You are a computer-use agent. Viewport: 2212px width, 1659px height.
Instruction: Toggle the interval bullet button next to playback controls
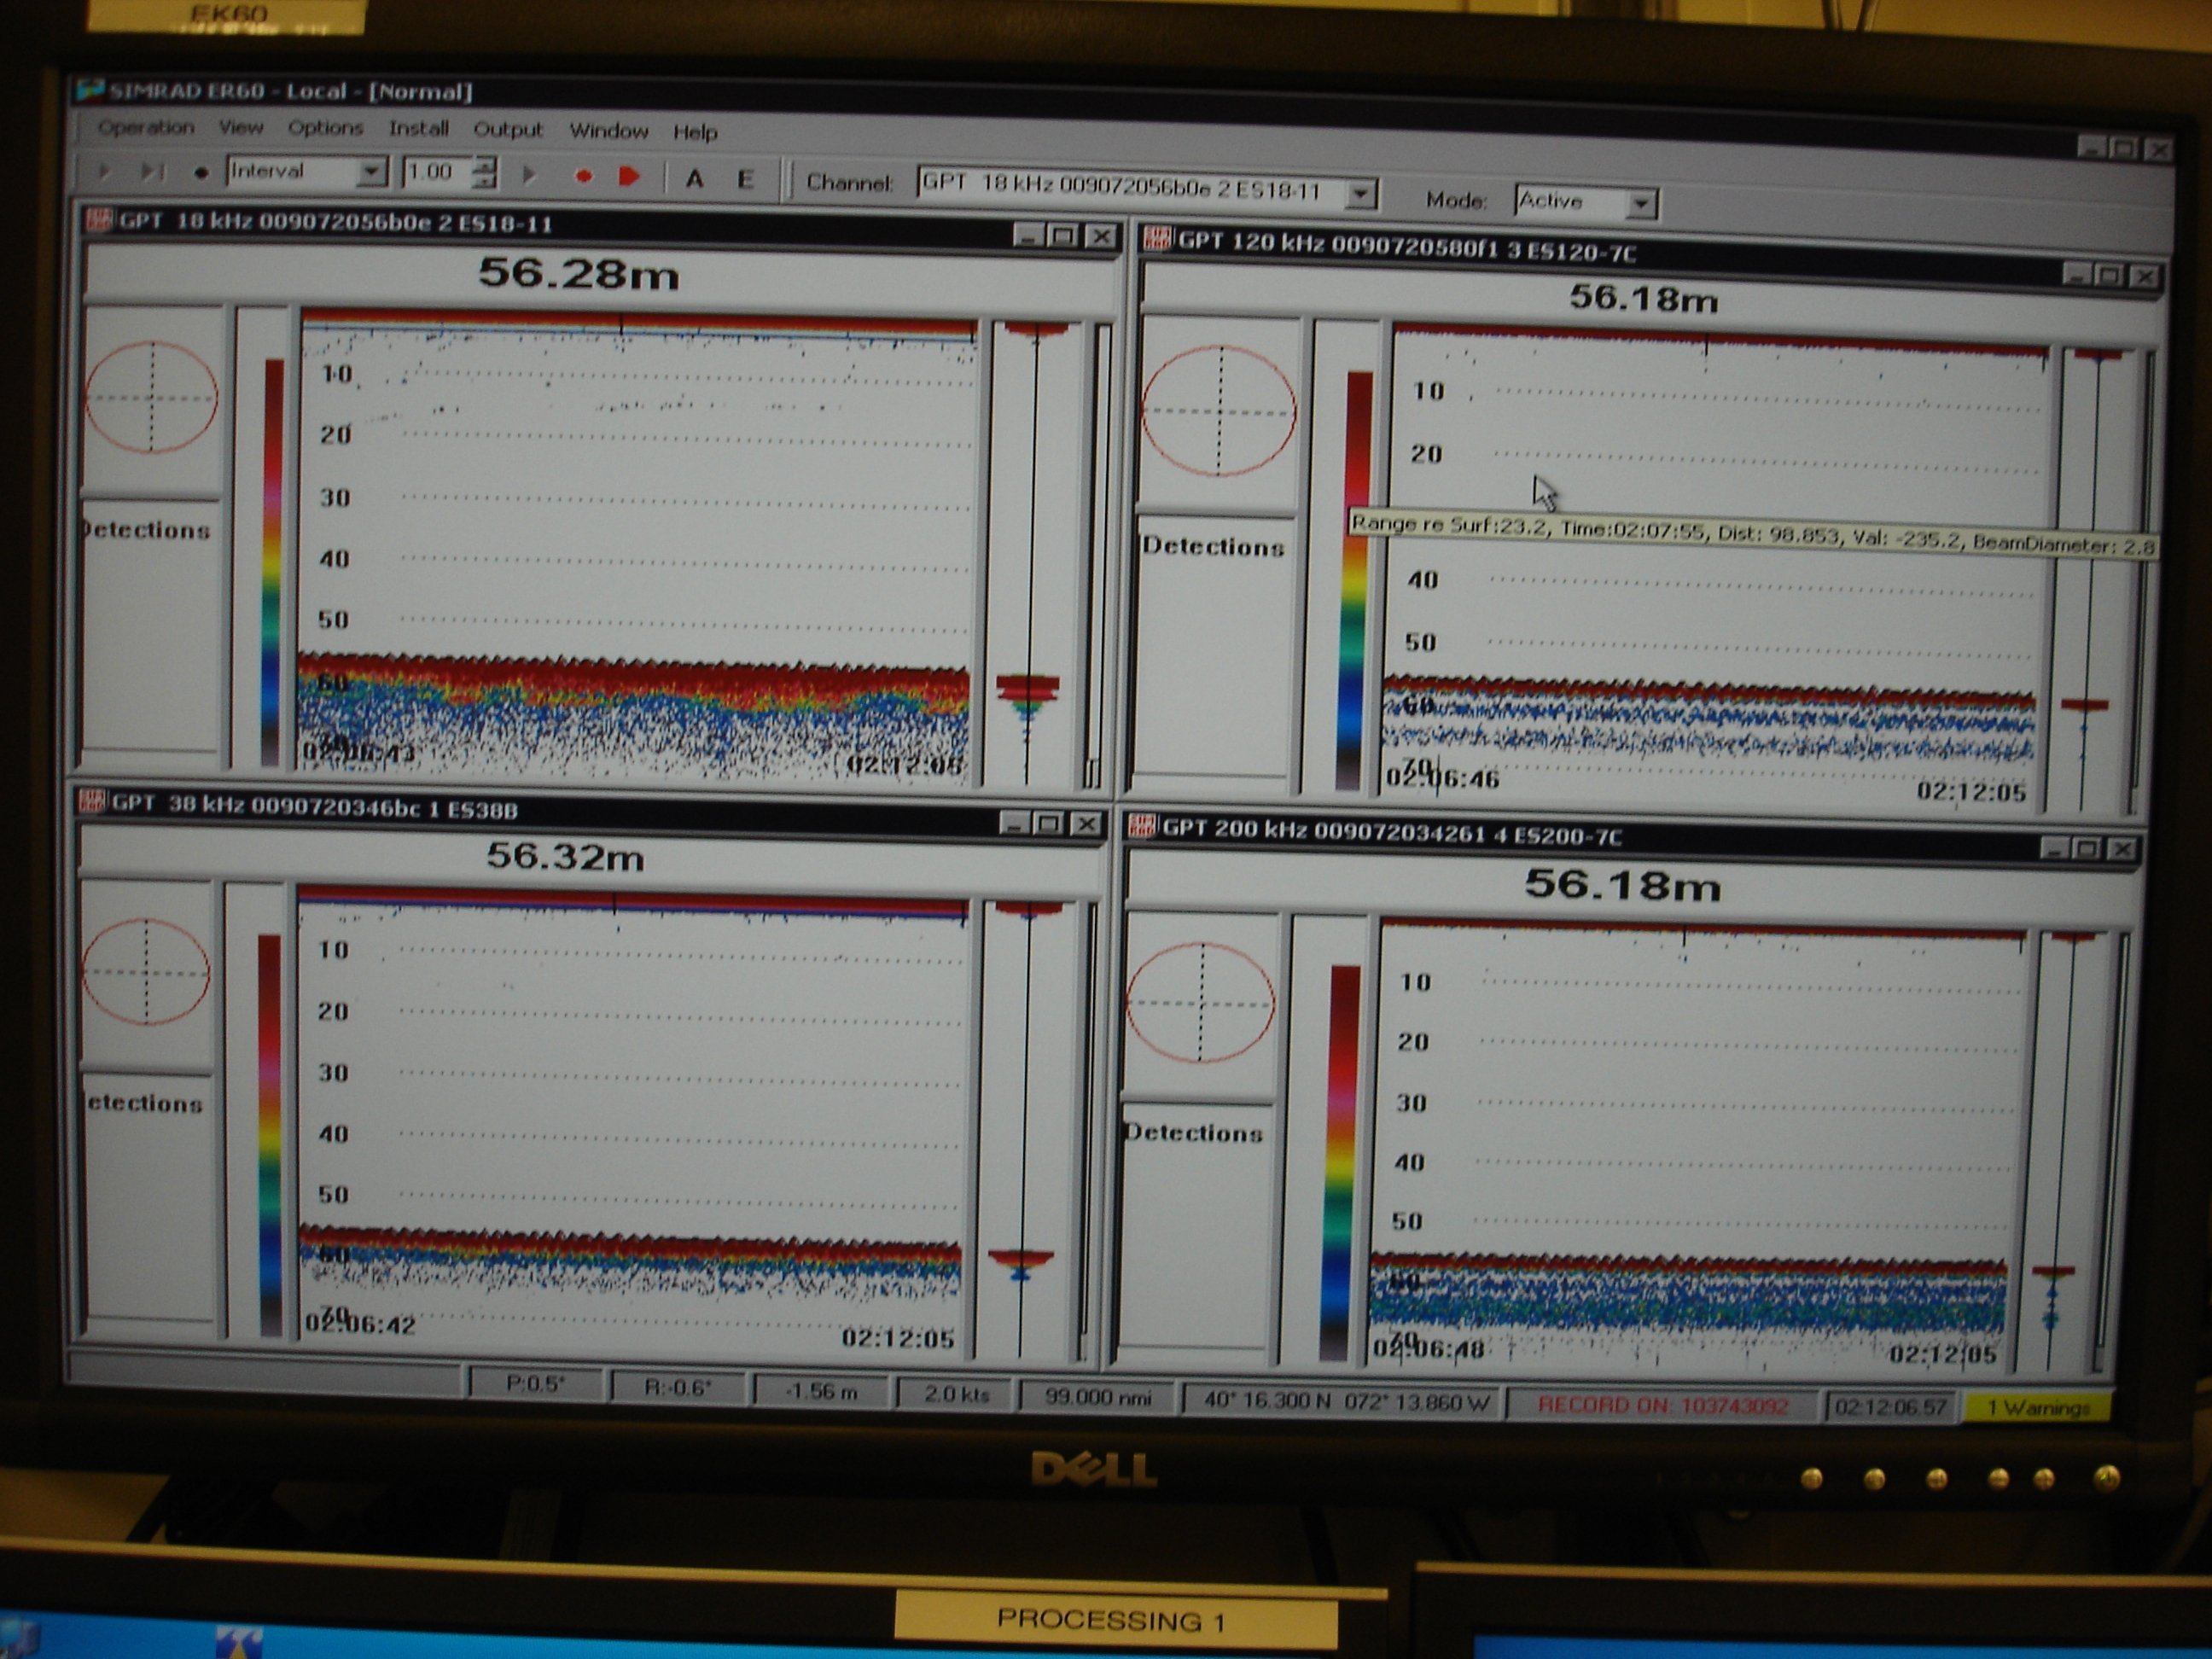(x=201, y=173)
